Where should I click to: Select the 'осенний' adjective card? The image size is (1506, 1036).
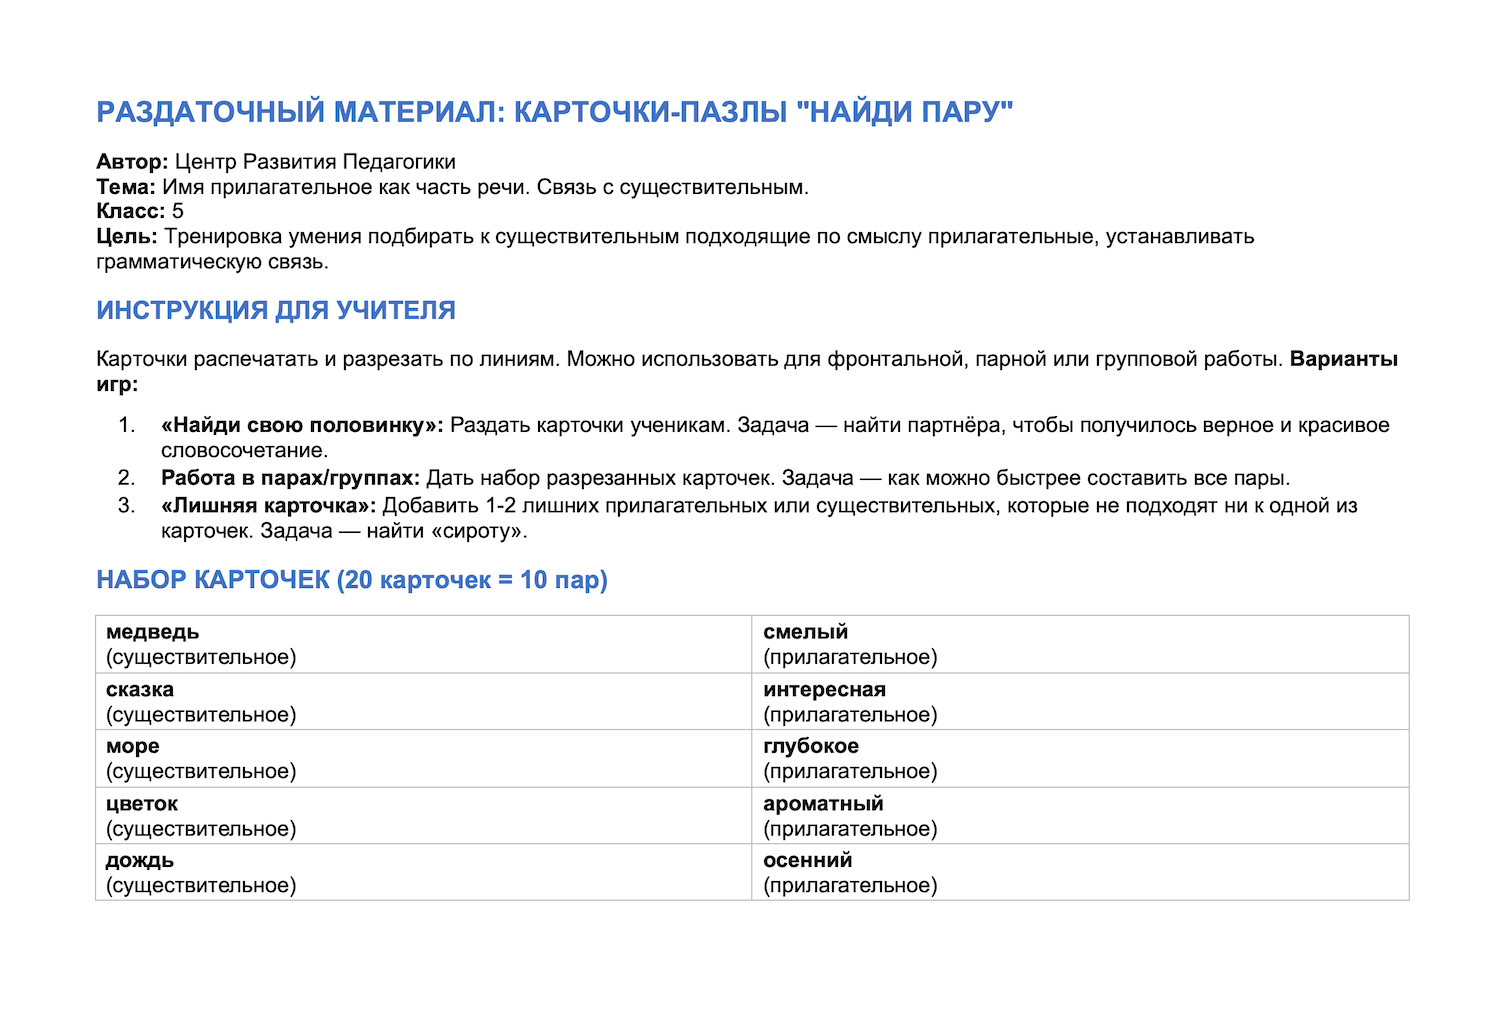tap(1080, 872)
